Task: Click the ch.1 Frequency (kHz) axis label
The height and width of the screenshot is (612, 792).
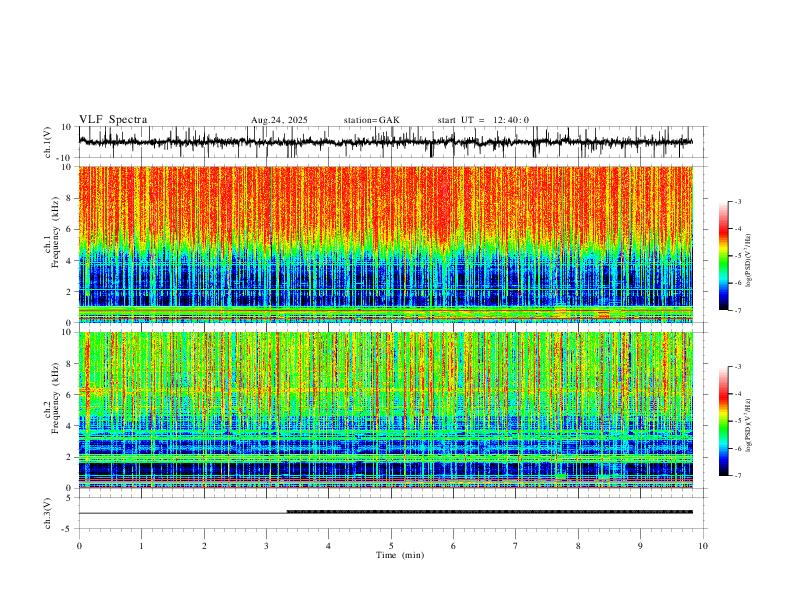Action: 53,233
